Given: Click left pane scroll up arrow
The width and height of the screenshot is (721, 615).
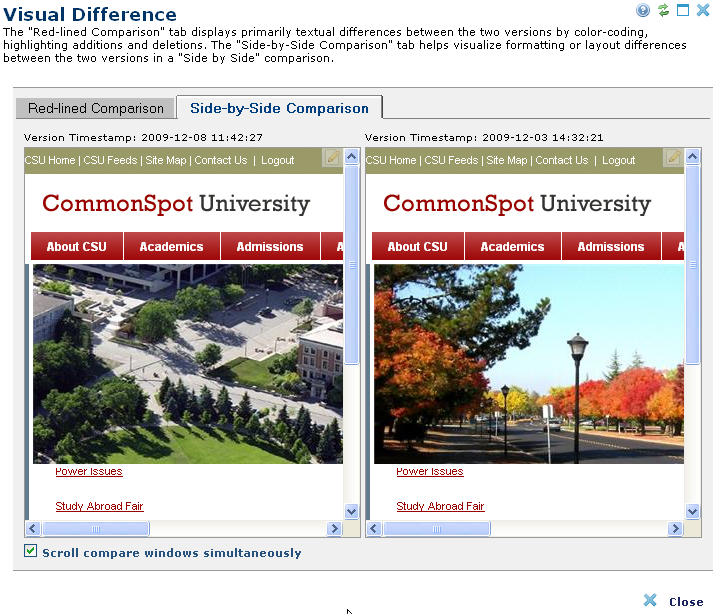Looking at the screenshot, I should [351, 157].
